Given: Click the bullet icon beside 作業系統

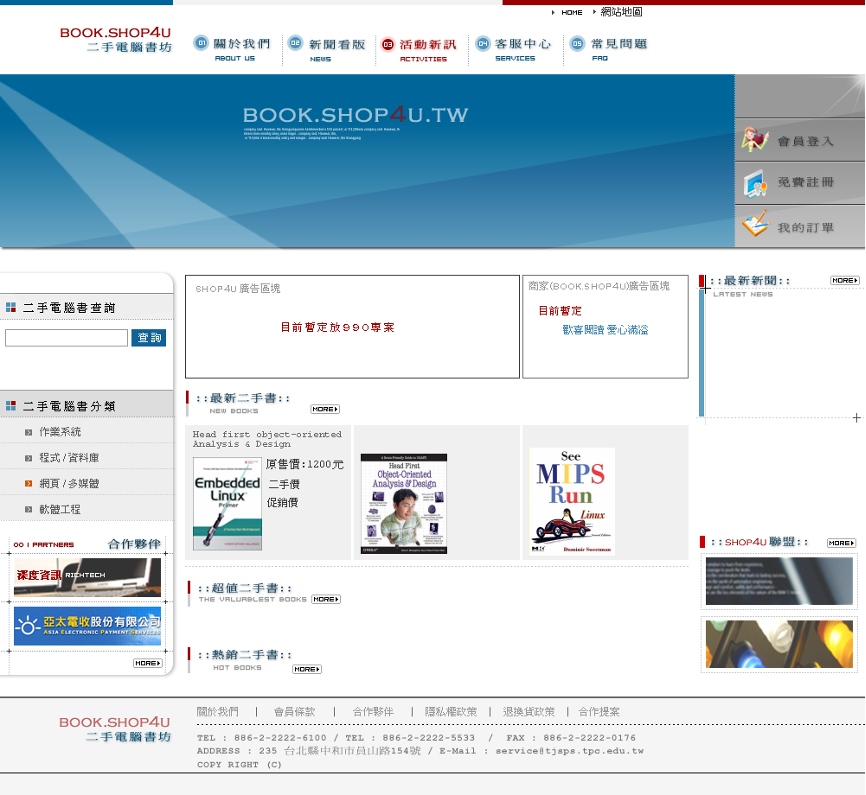Looking at the screenshot, I should [x=29, y=433].
